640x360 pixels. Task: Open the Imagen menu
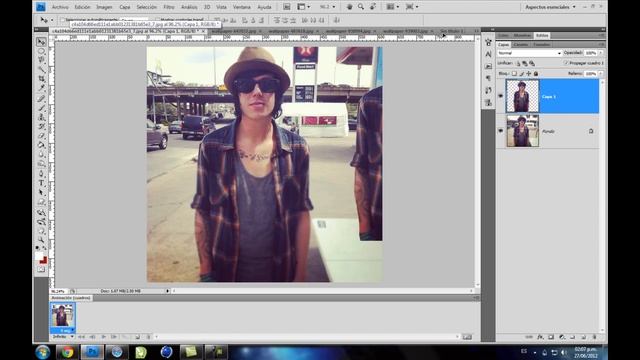104,7
